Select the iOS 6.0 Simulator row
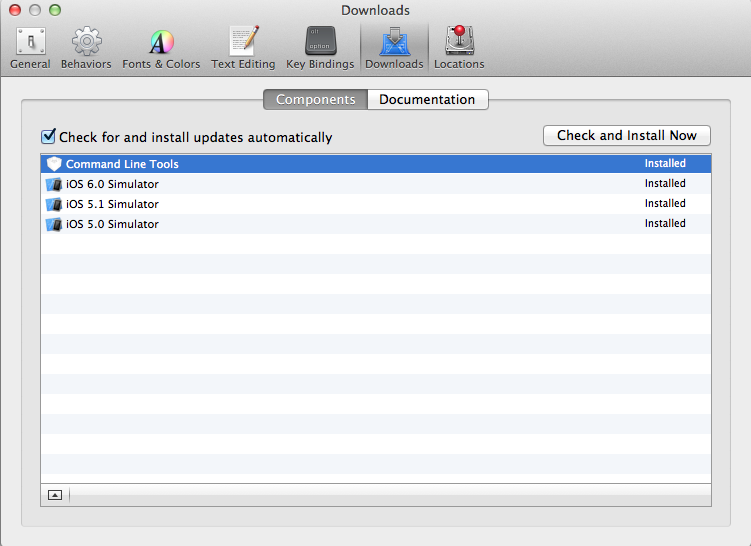The width and height of the screenshot is (751, 546). (376, 184)
